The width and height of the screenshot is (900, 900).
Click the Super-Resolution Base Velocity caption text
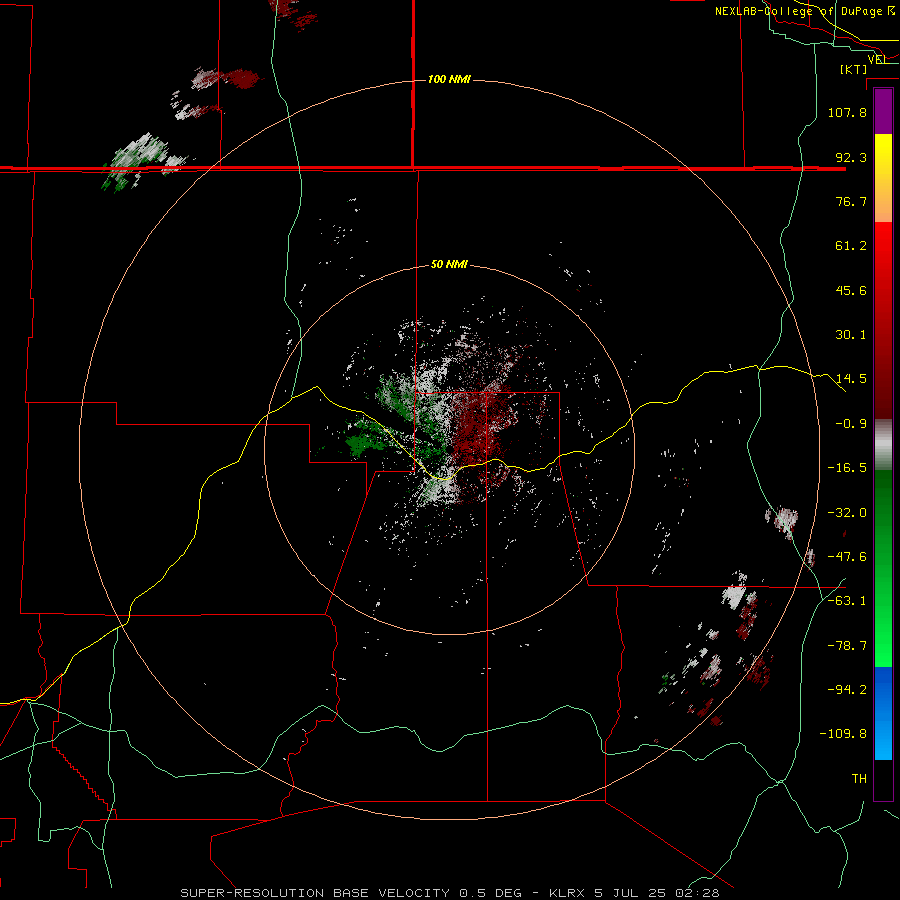tap(315, 893)
